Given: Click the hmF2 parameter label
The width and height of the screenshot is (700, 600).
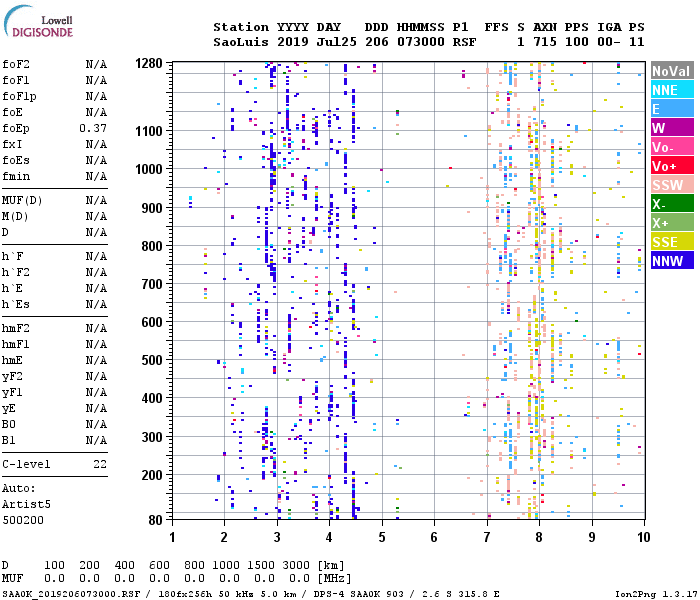Looking at the screenshot, I should [x=16, y=329].
